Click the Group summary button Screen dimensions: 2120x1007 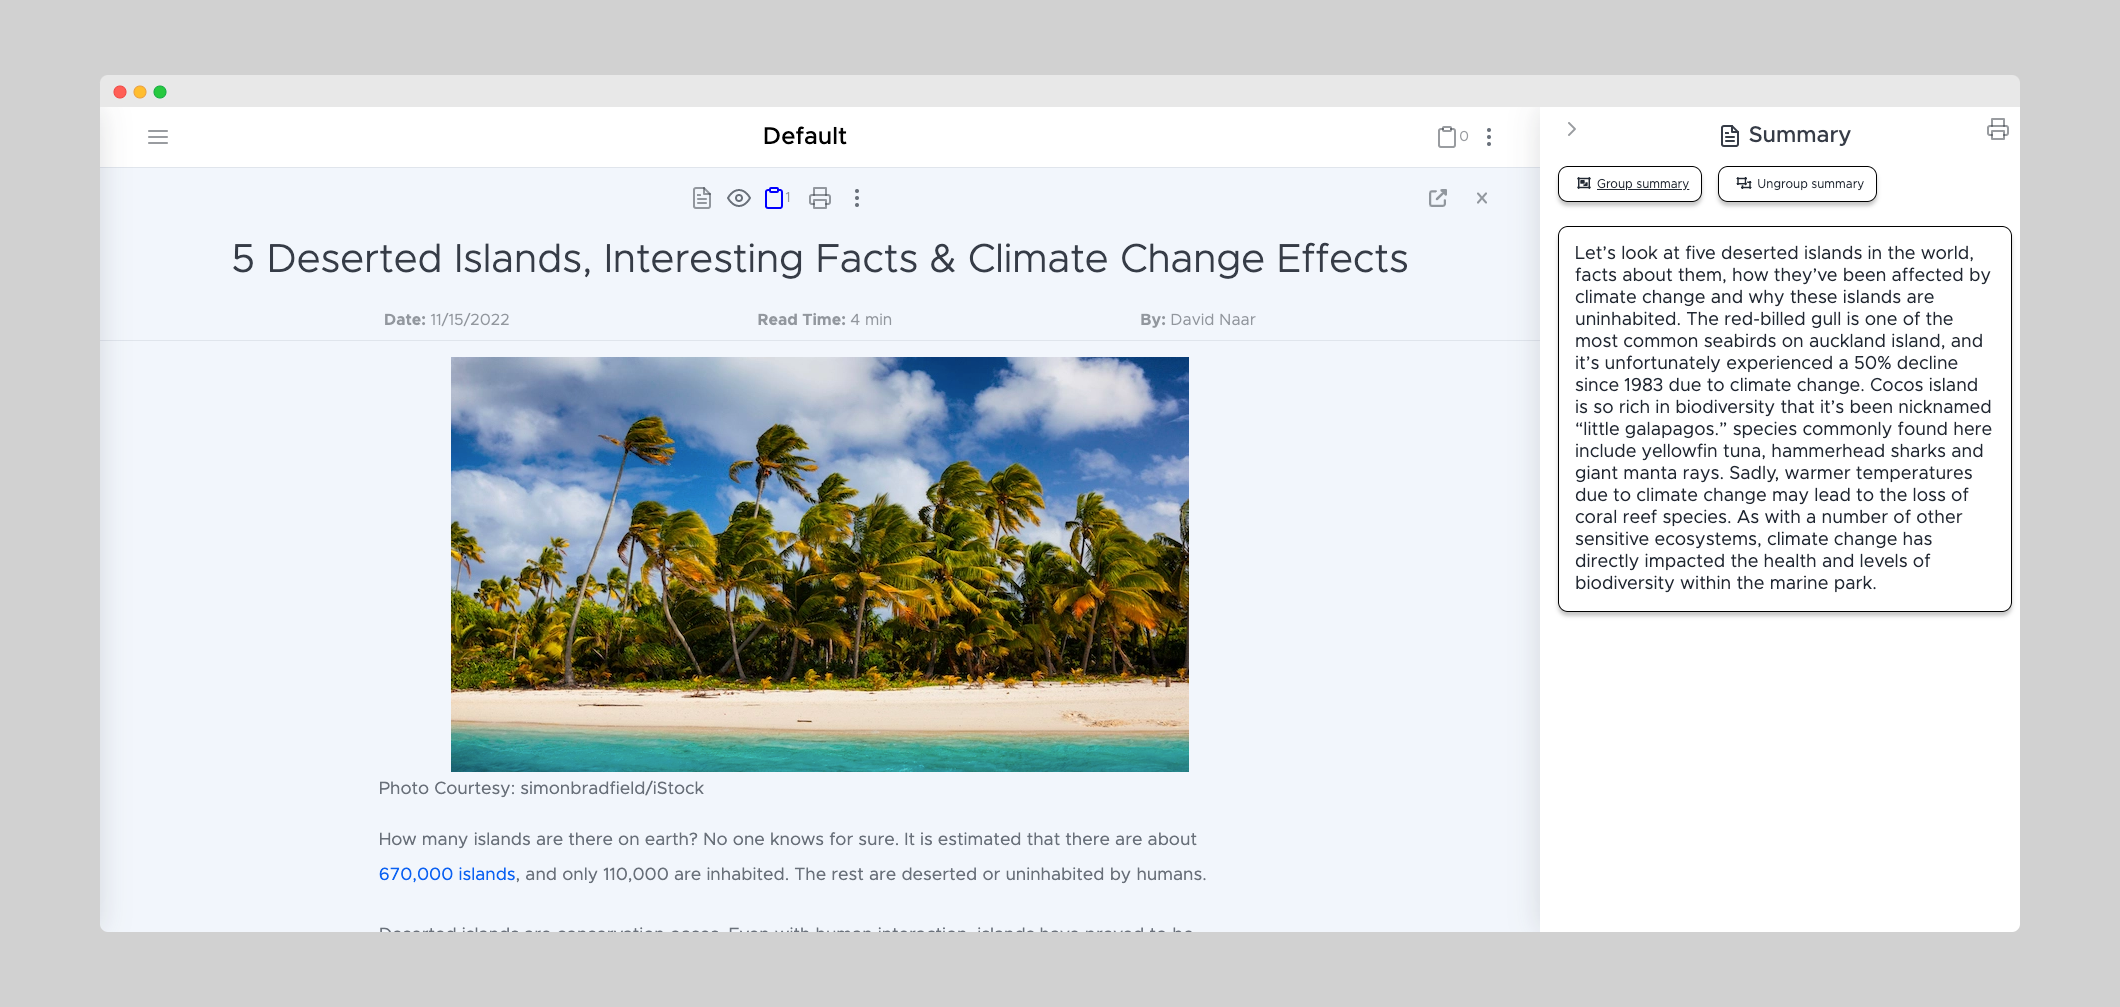[x=1630, y=184]
